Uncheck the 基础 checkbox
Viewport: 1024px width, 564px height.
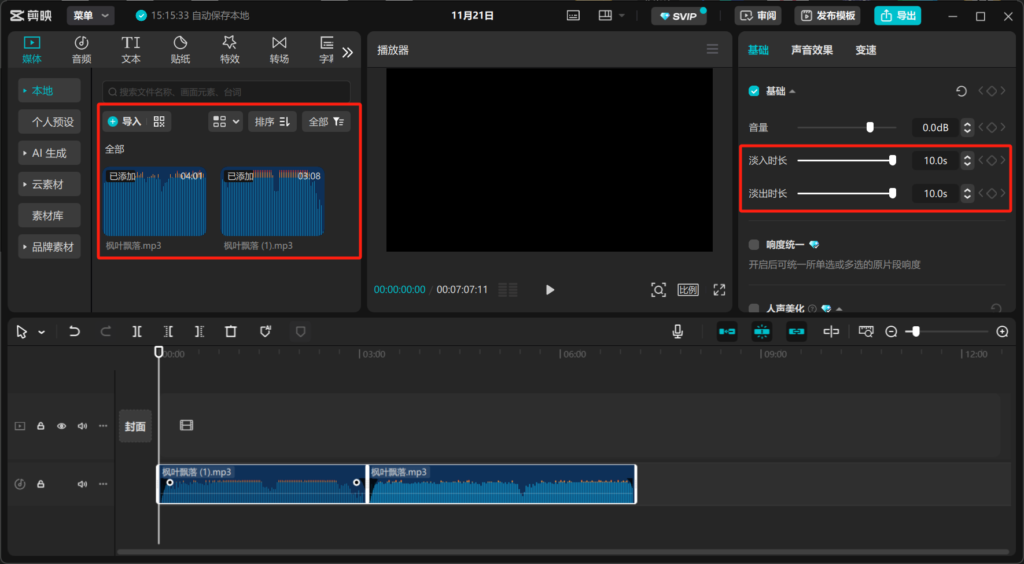click(x=755, y=91)
